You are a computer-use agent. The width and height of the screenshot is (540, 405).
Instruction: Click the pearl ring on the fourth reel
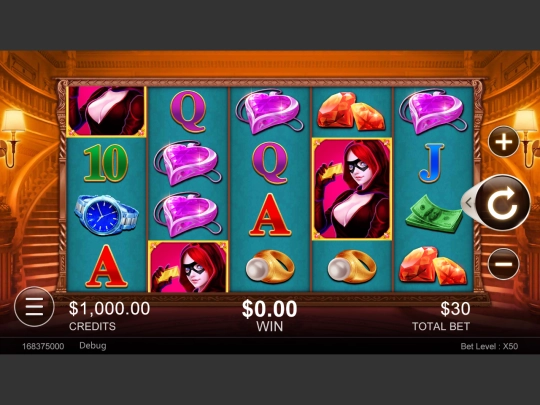352,267
